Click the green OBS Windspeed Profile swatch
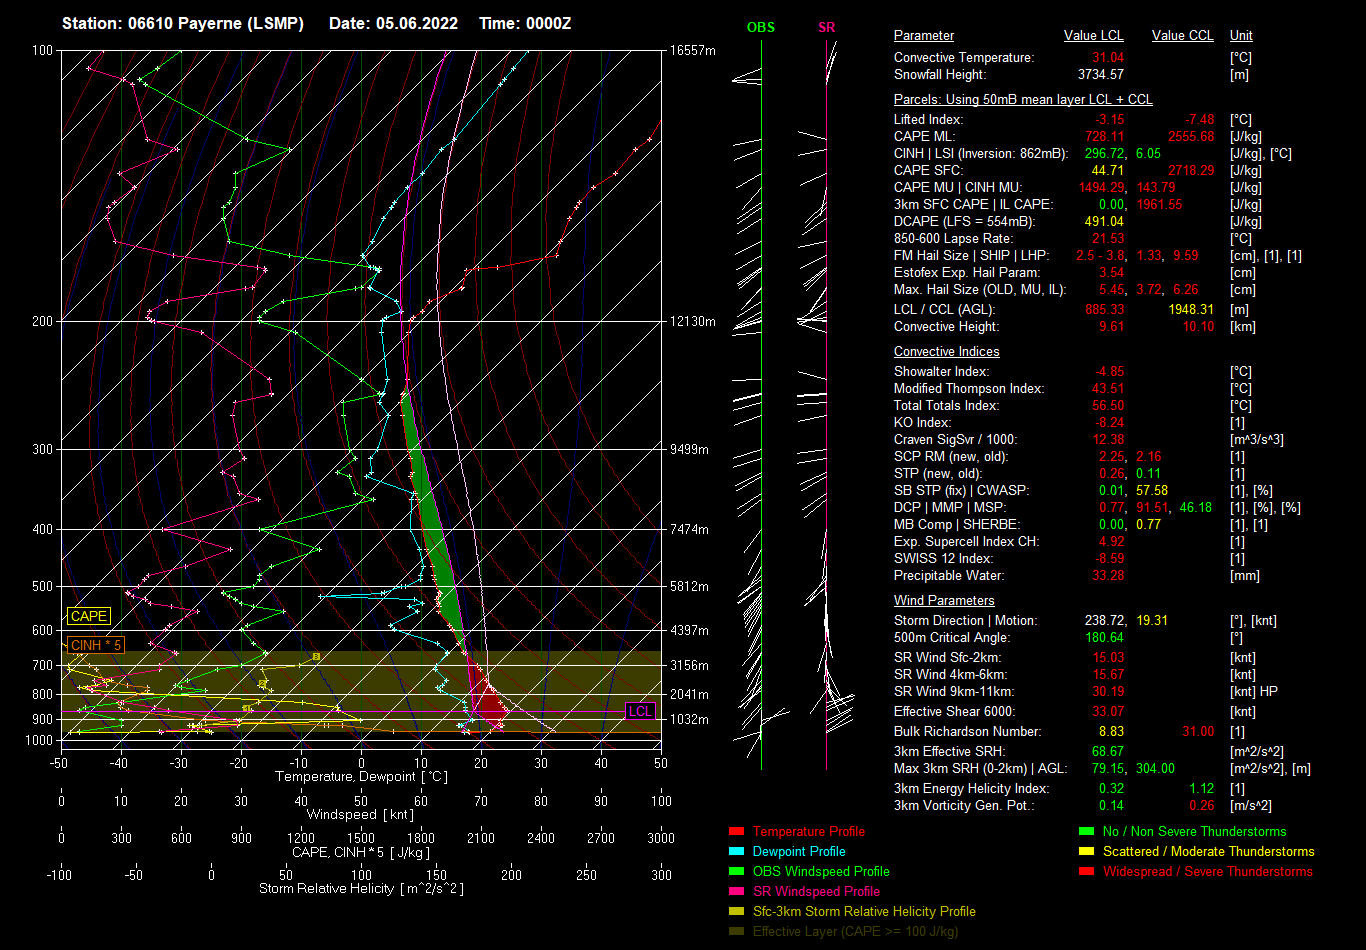This screenshot has height=950, width=1366. (737, 872)
